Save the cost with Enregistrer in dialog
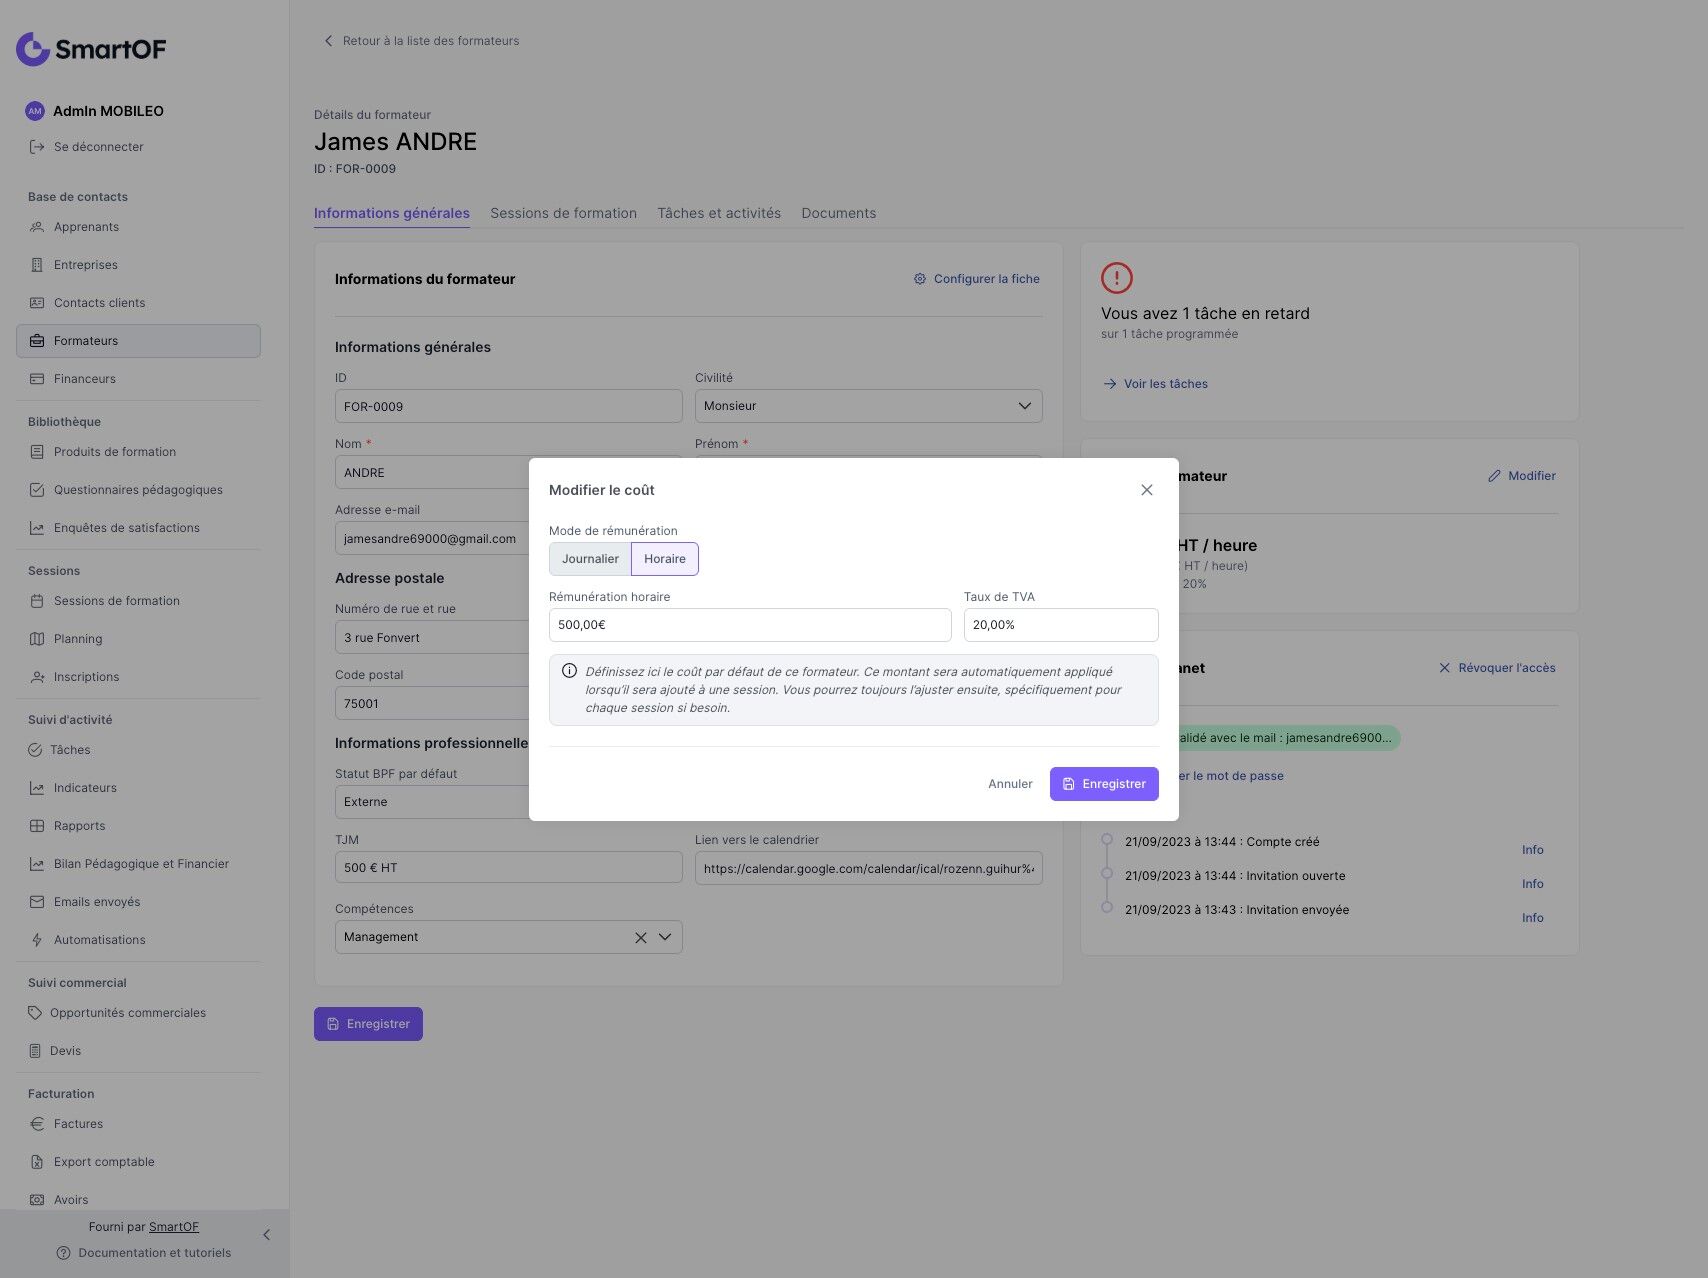The image size is (1708, 1278). click(x=1104, y=784)
